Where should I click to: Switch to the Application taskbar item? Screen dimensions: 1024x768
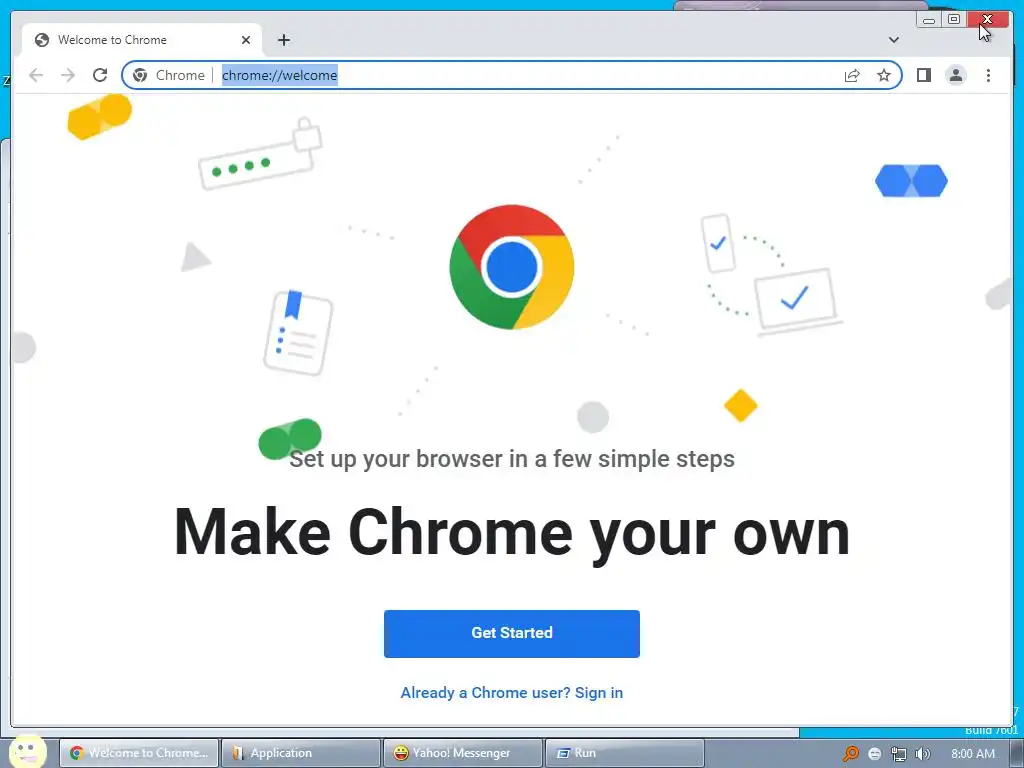pyautogui.click(x=301, y=753)
